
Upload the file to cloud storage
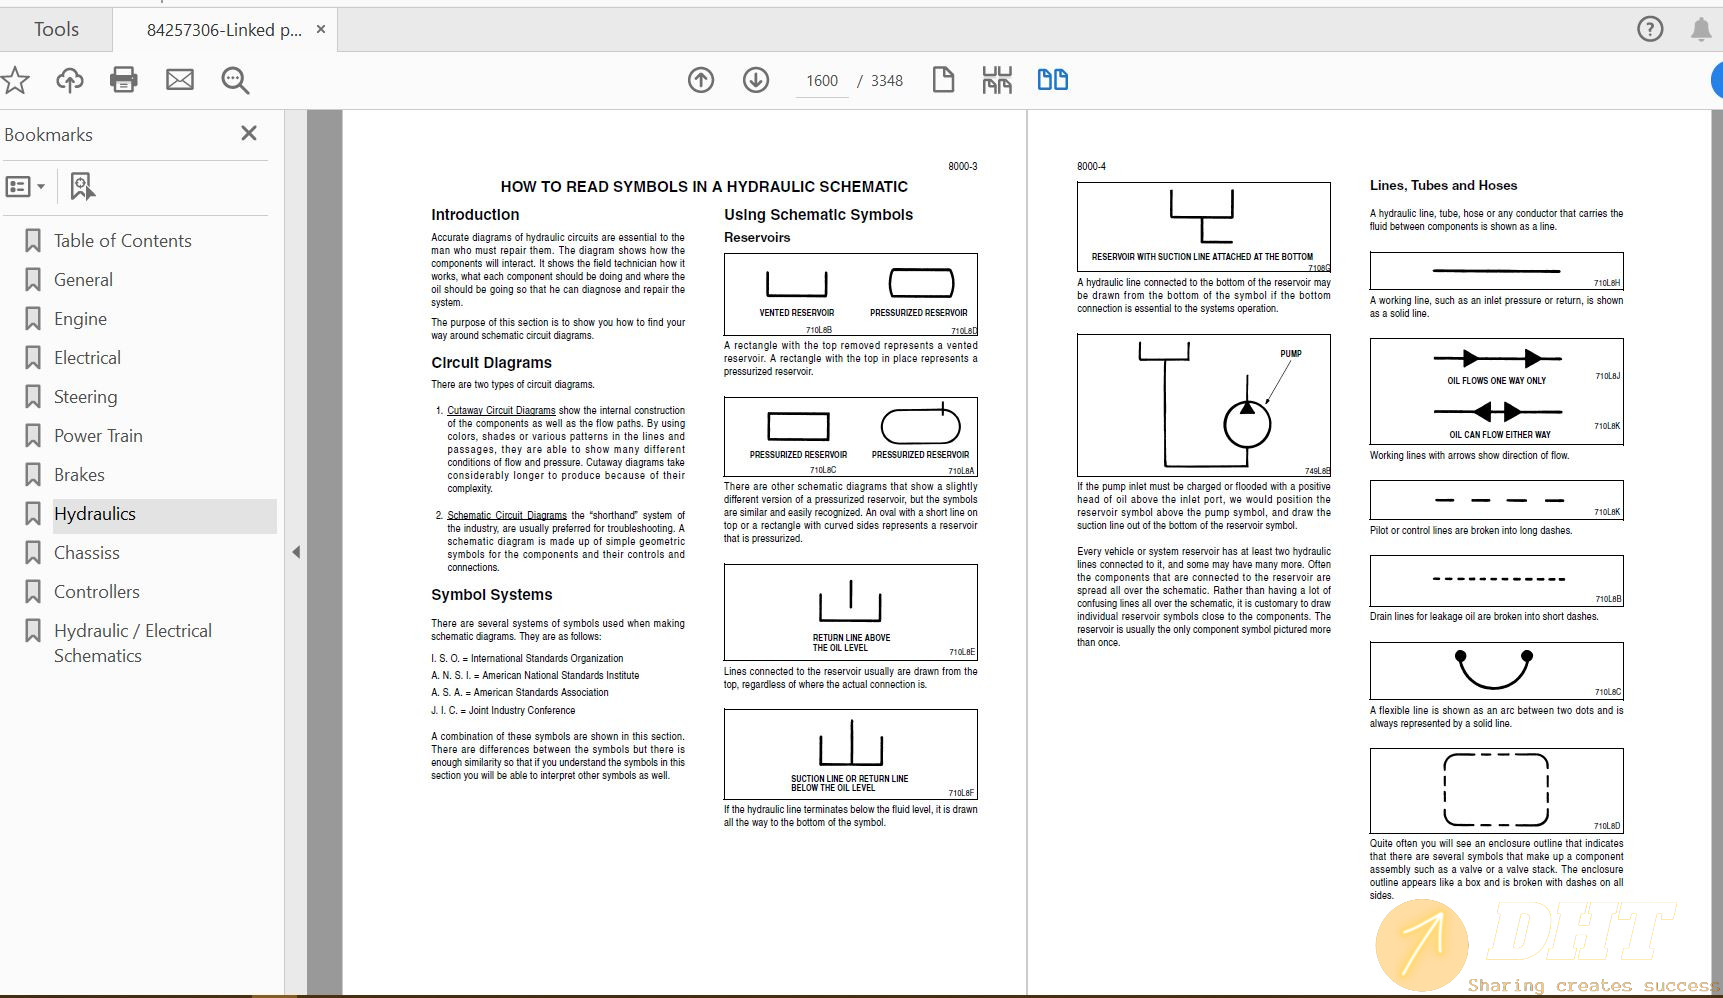[70, 80]
